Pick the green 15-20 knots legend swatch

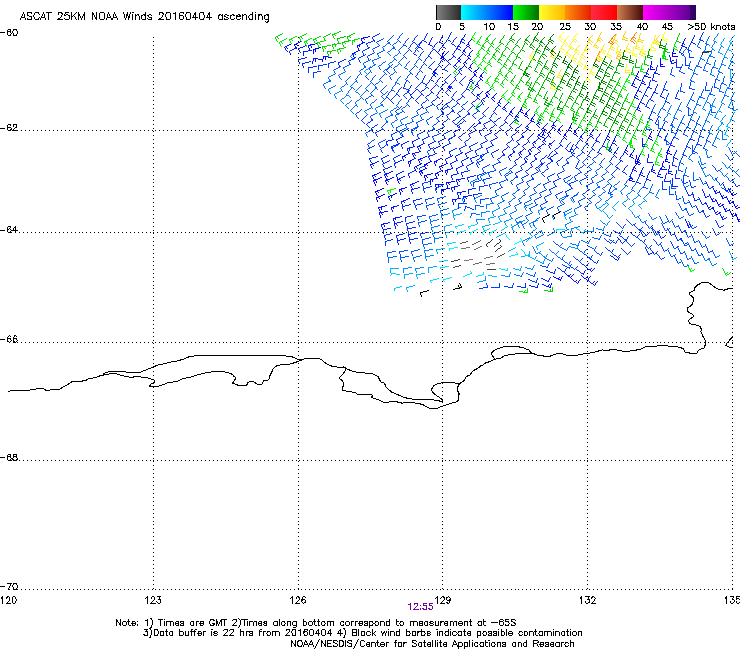point(526,12)
